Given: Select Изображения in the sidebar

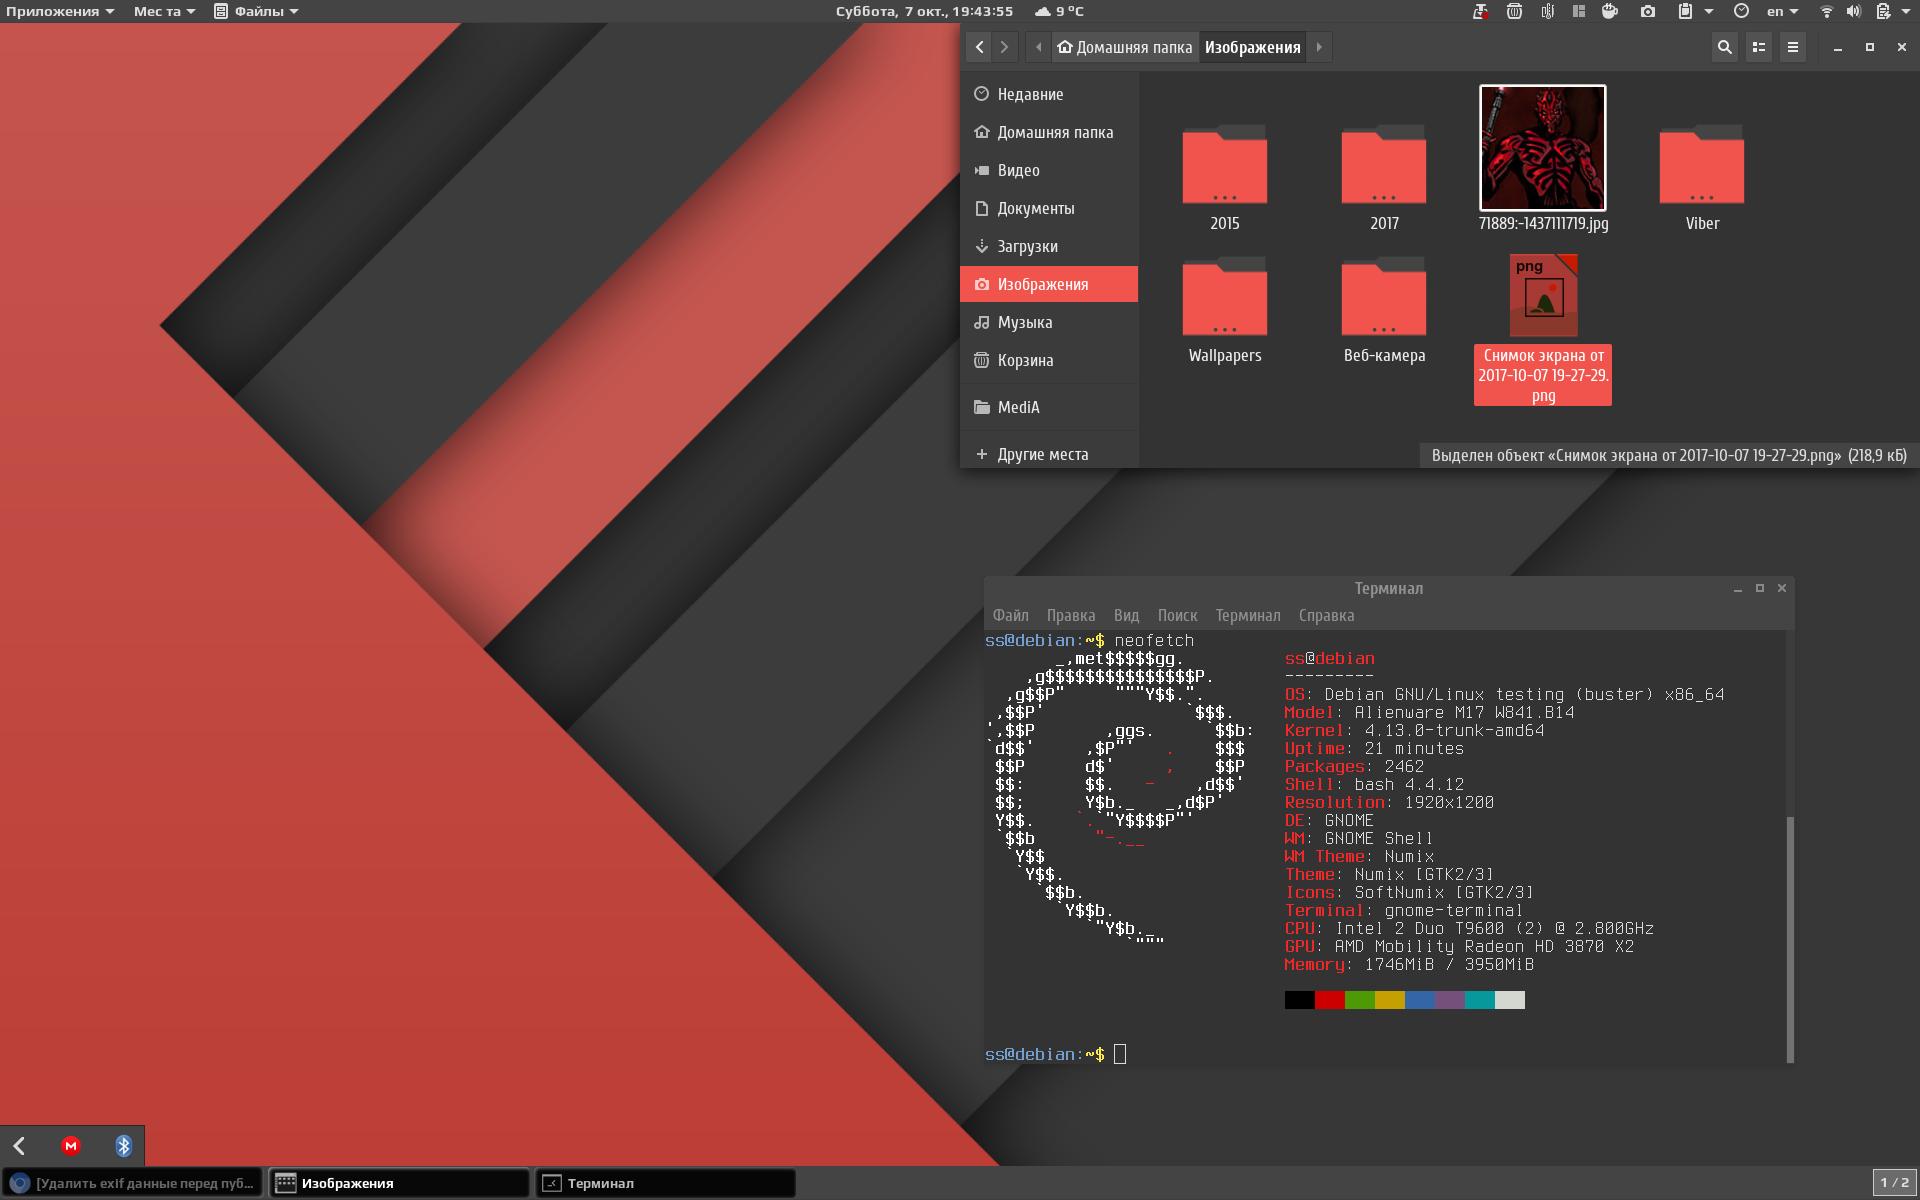Looking at the screenshot, I should (1049, 284).
